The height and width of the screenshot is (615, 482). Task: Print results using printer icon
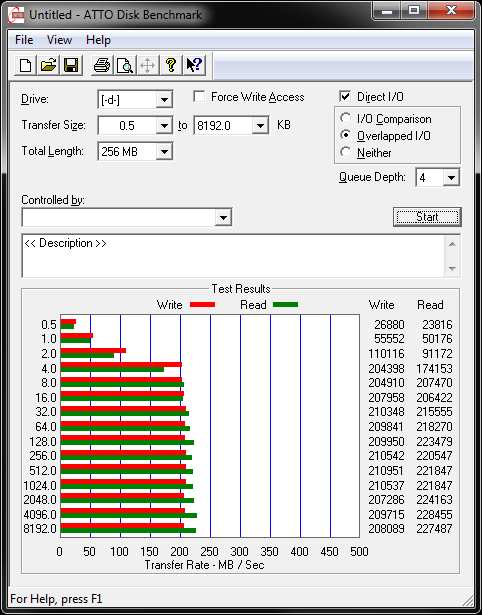[102, 65]
